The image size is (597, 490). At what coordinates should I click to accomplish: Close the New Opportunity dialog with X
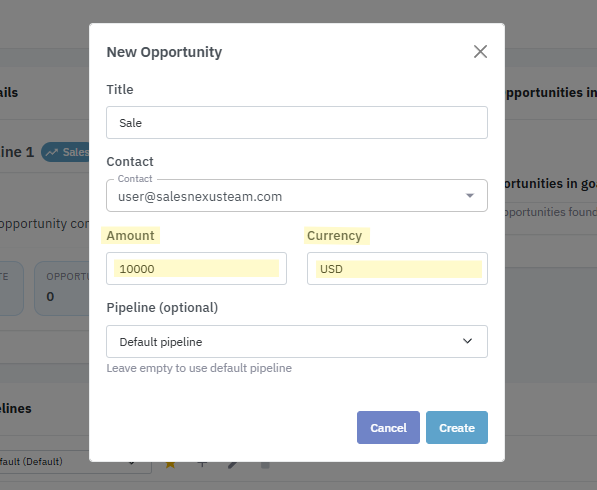pos(480,51)
